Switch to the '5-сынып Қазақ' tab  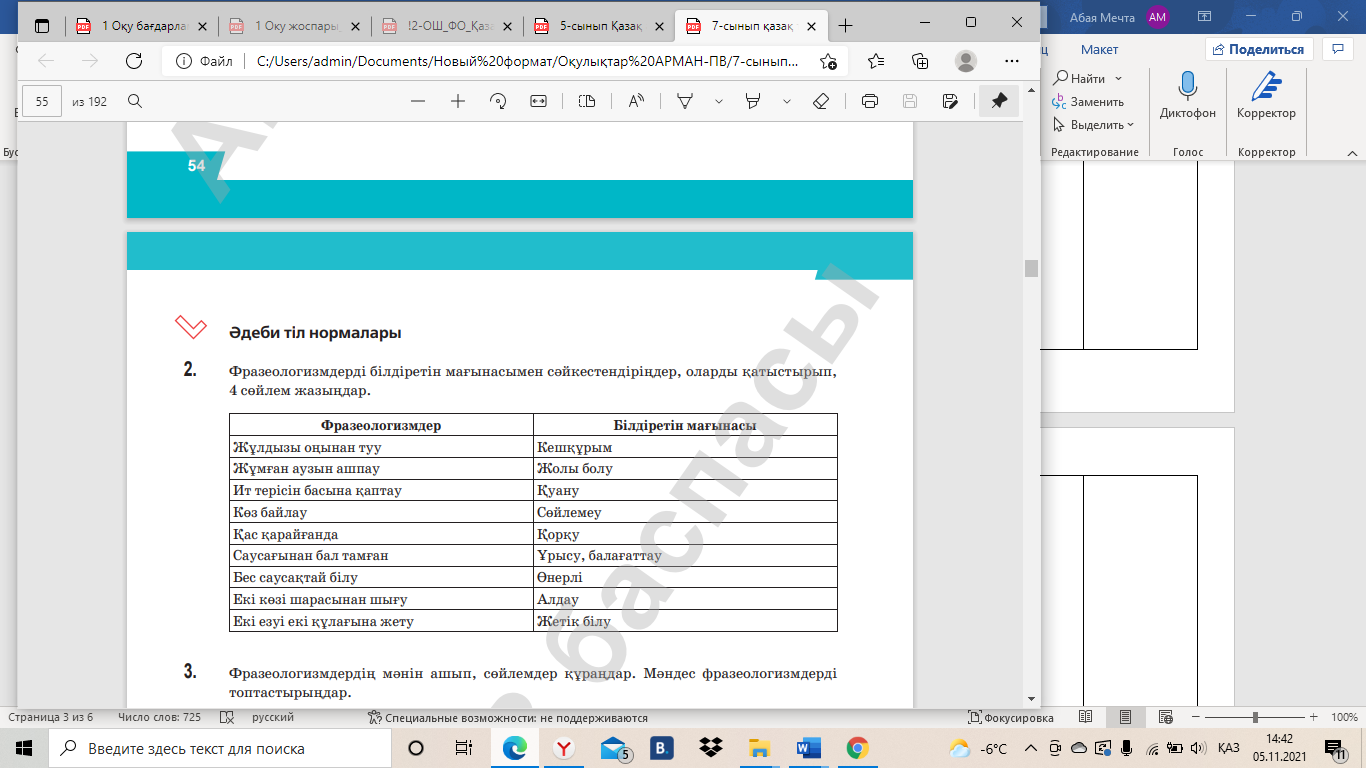coord(599,25)
